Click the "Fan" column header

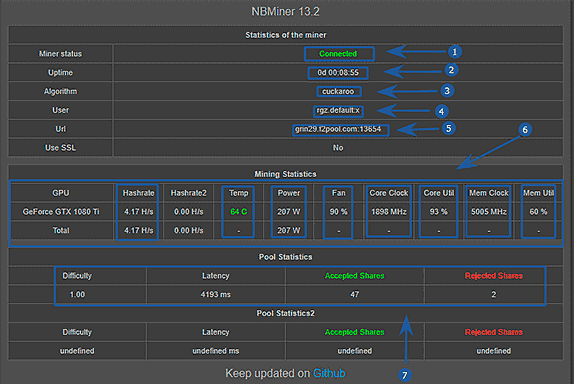339,193
